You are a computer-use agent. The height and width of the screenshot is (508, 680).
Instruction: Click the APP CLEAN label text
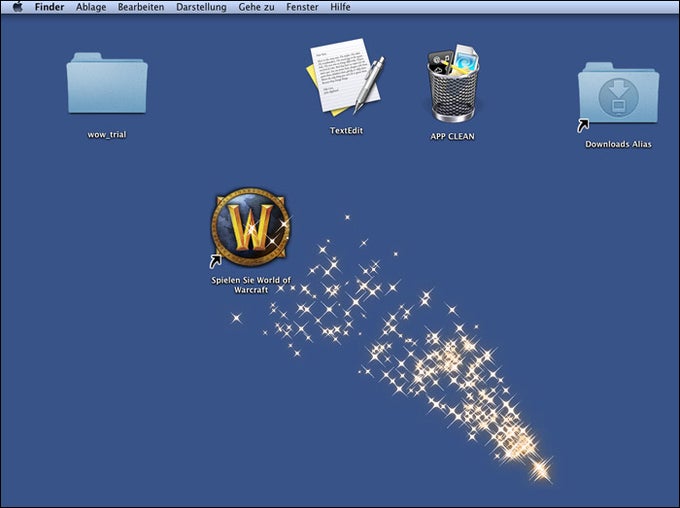pos(452,137)
